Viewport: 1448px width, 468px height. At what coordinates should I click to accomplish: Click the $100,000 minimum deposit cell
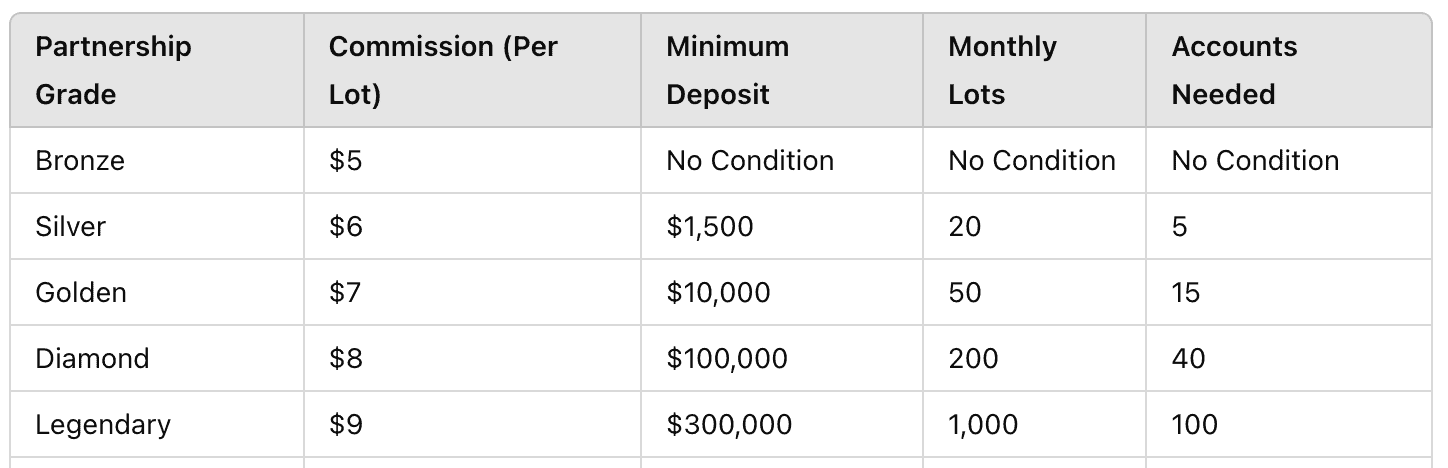tap(727, 358)
